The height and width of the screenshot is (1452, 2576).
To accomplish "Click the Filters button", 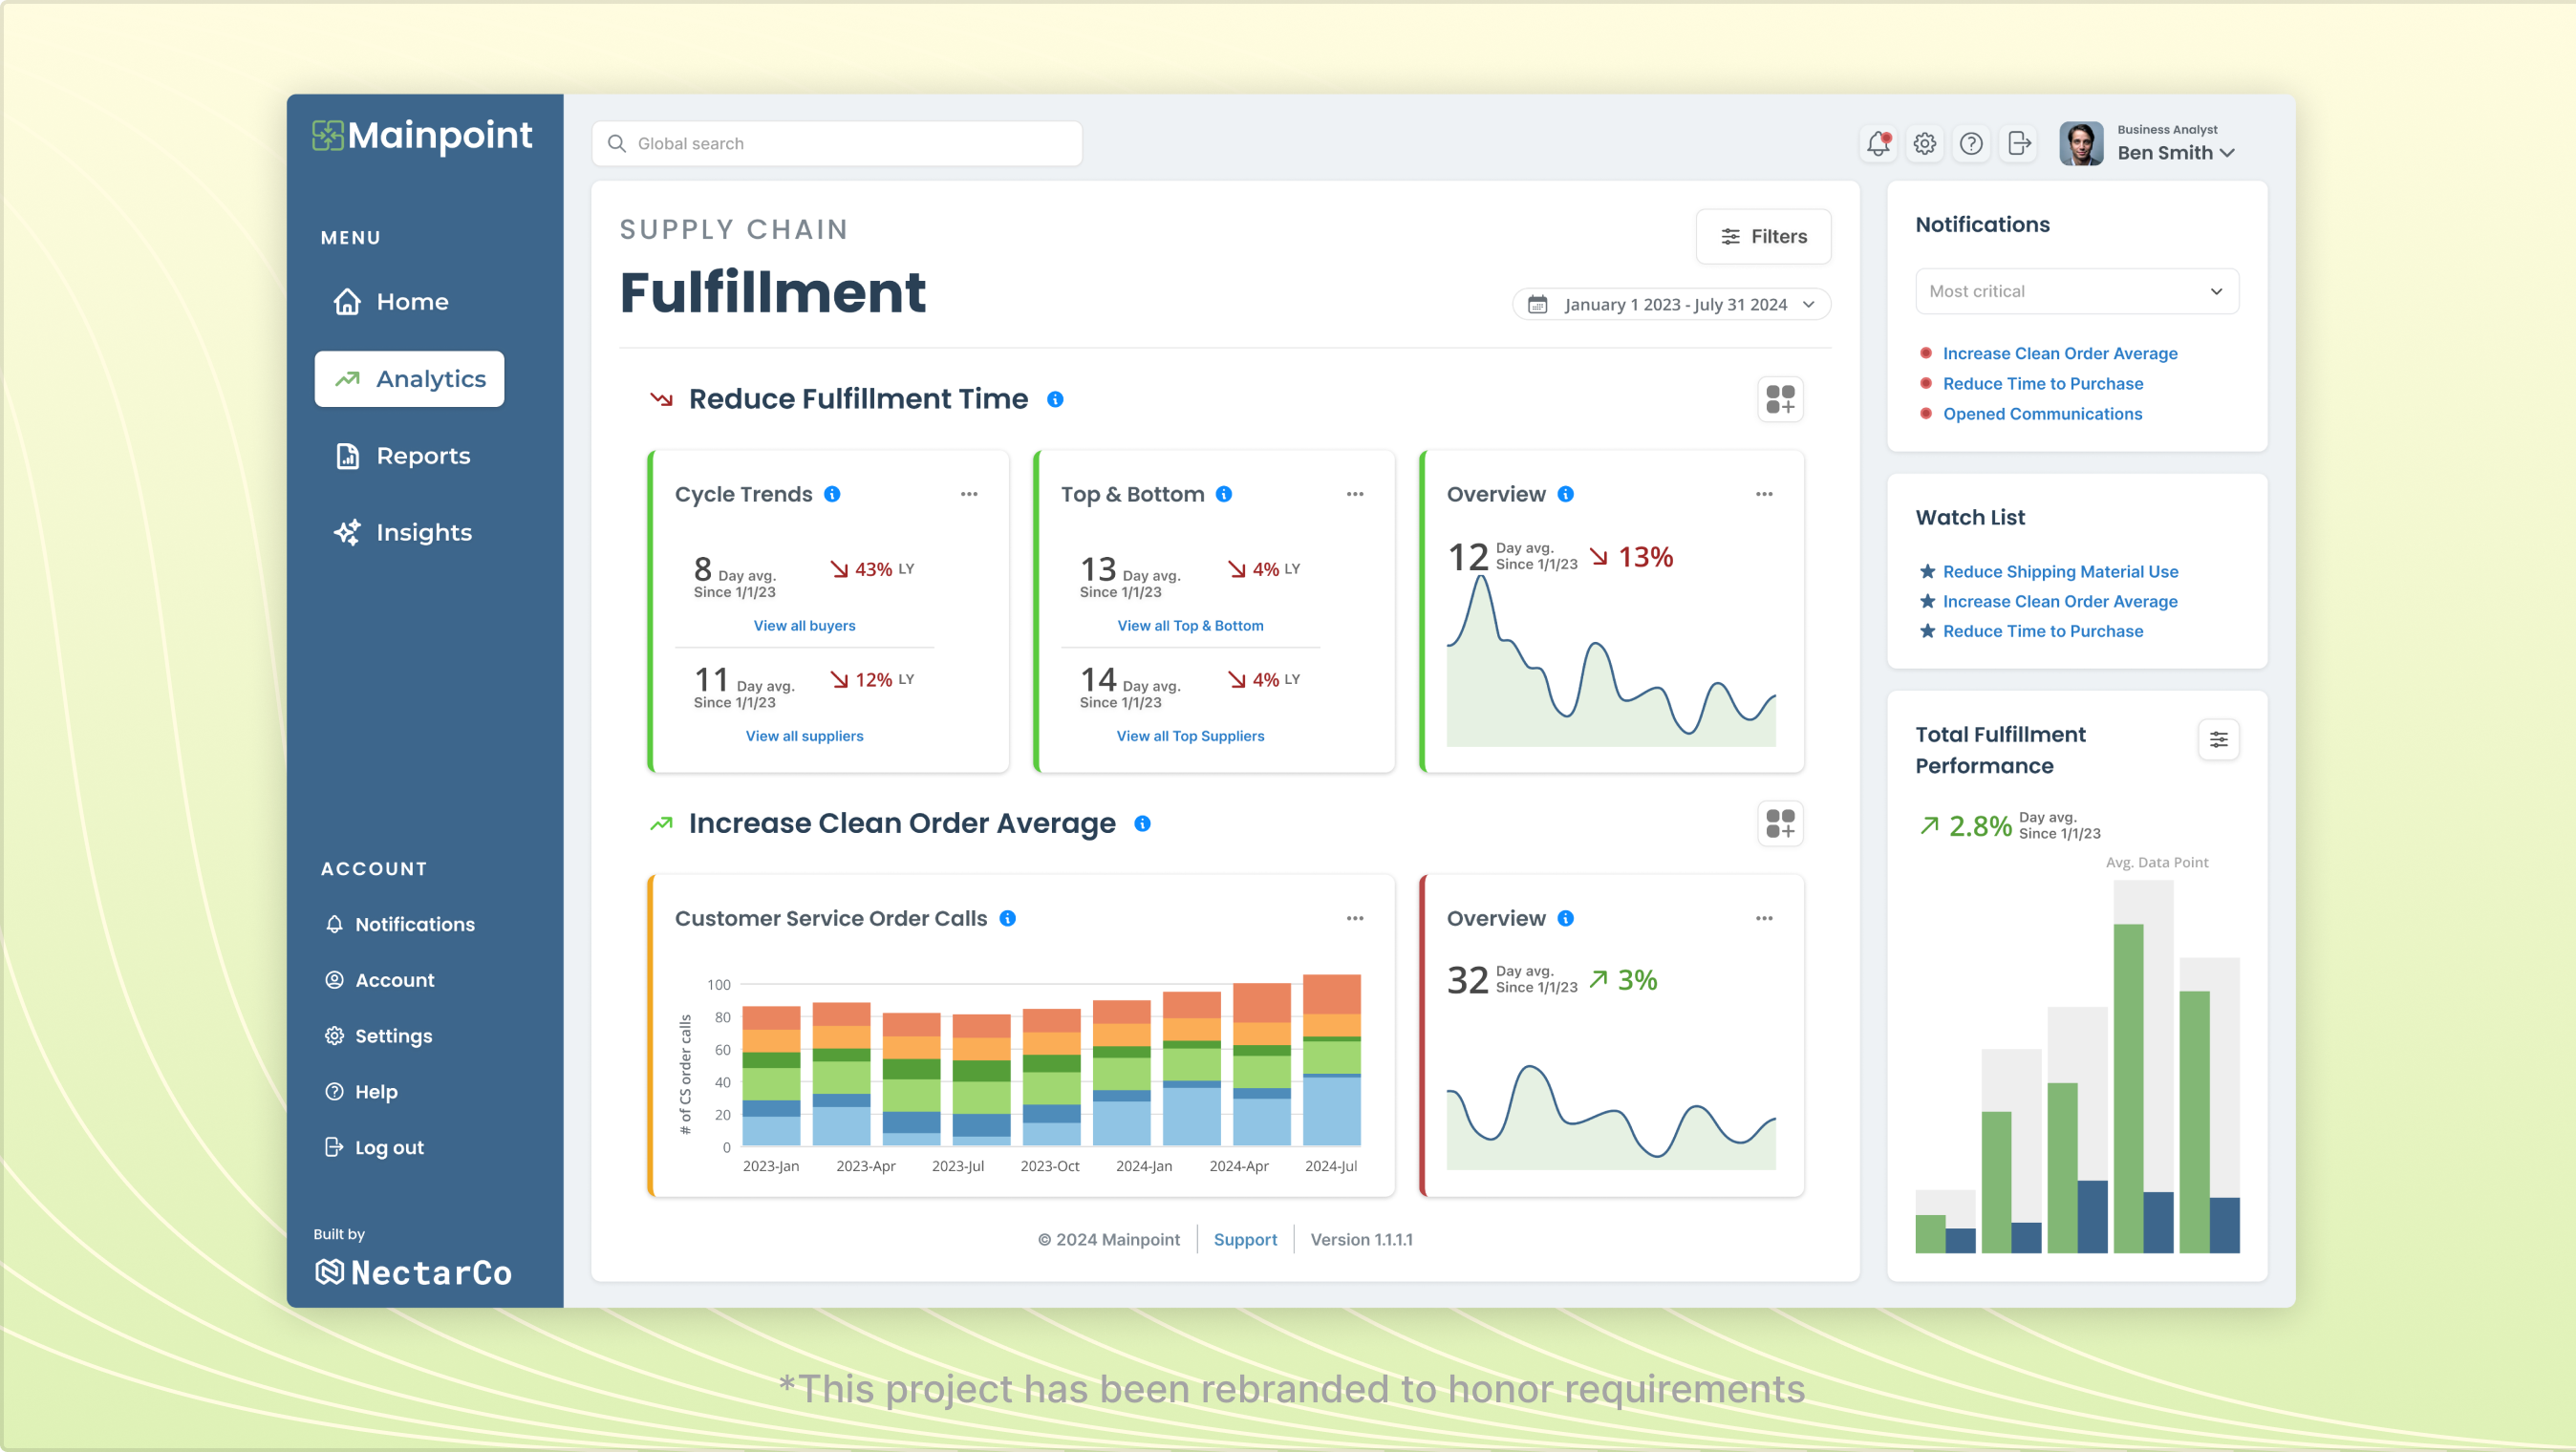I will click(1763, 237).
